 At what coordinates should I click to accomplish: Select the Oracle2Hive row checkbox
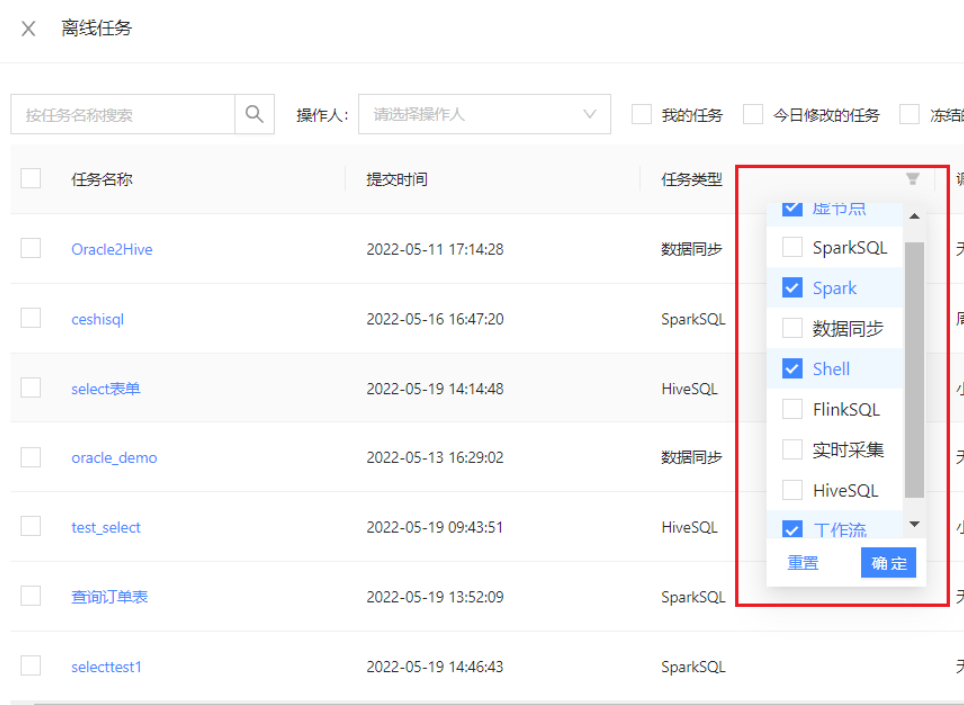pyautogui.click(x=30, y=249)
